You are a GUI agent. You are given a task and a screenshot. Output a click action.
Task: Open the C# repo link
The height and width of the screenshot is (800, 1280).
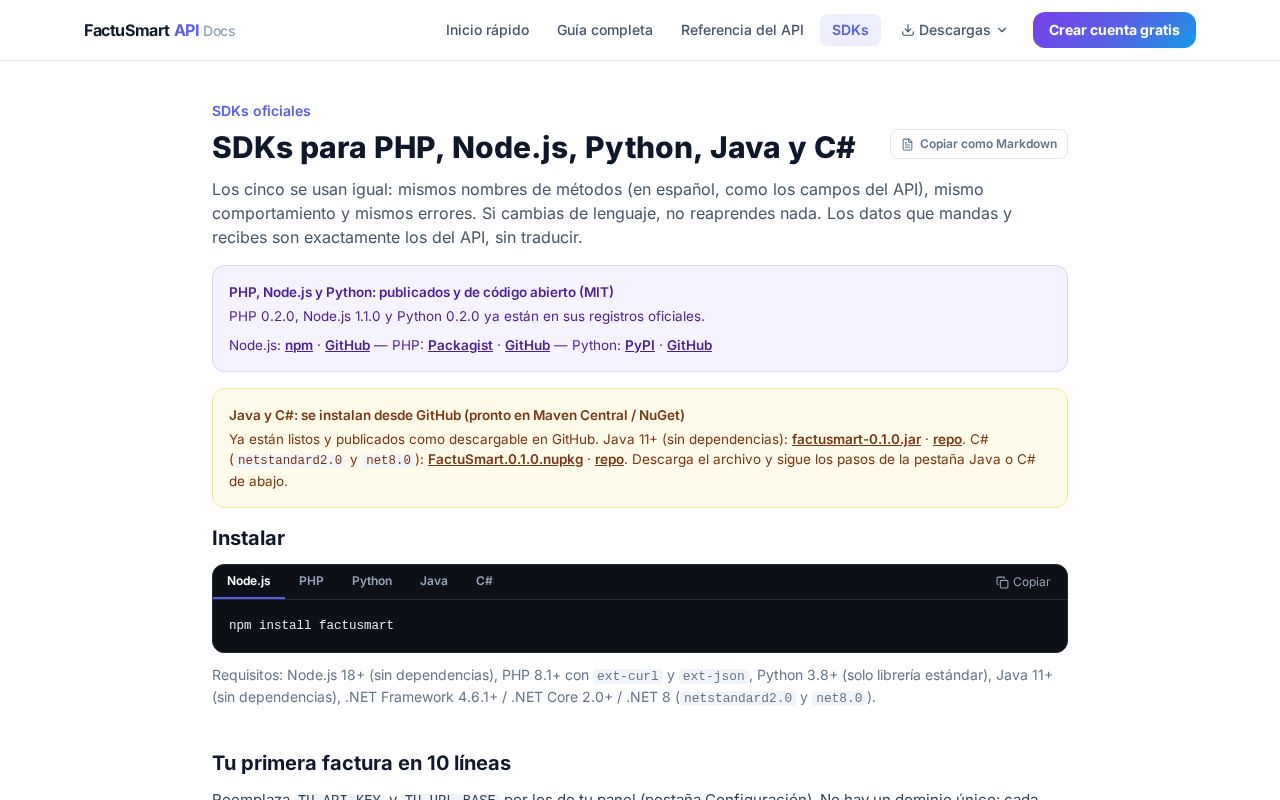pos(609,459)
